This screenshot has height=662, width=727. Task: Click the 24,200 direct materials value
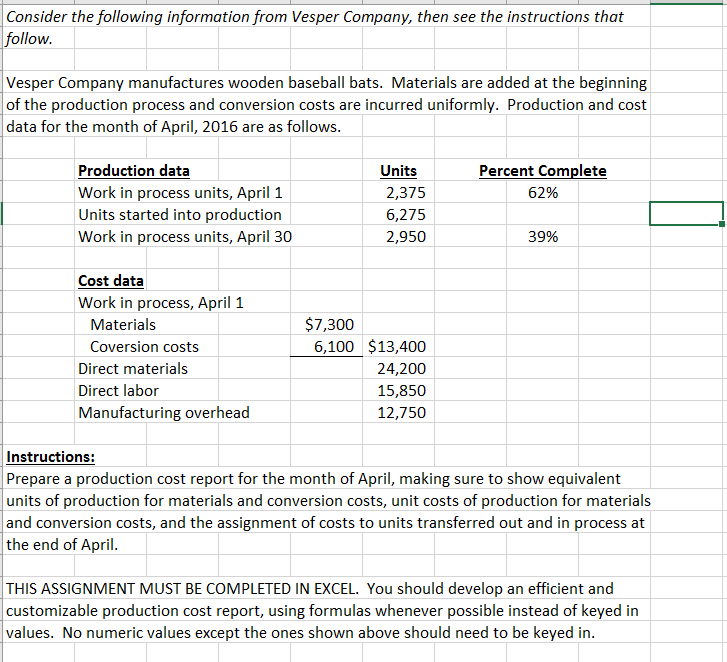[402, 369]
